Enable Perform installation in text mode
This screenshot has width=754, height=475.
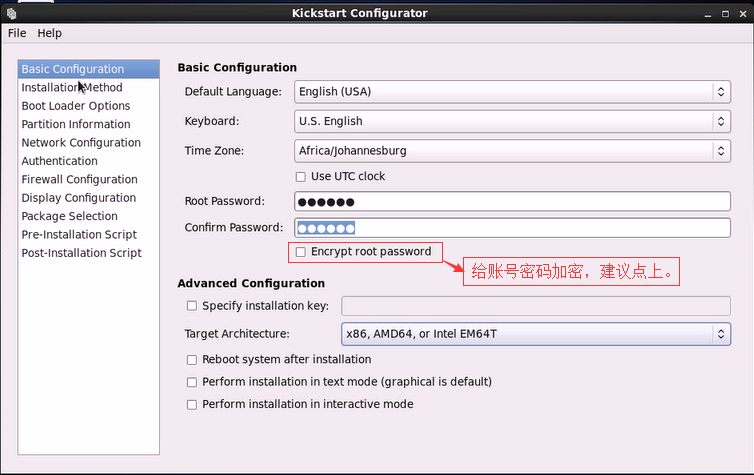coord(192,382)
